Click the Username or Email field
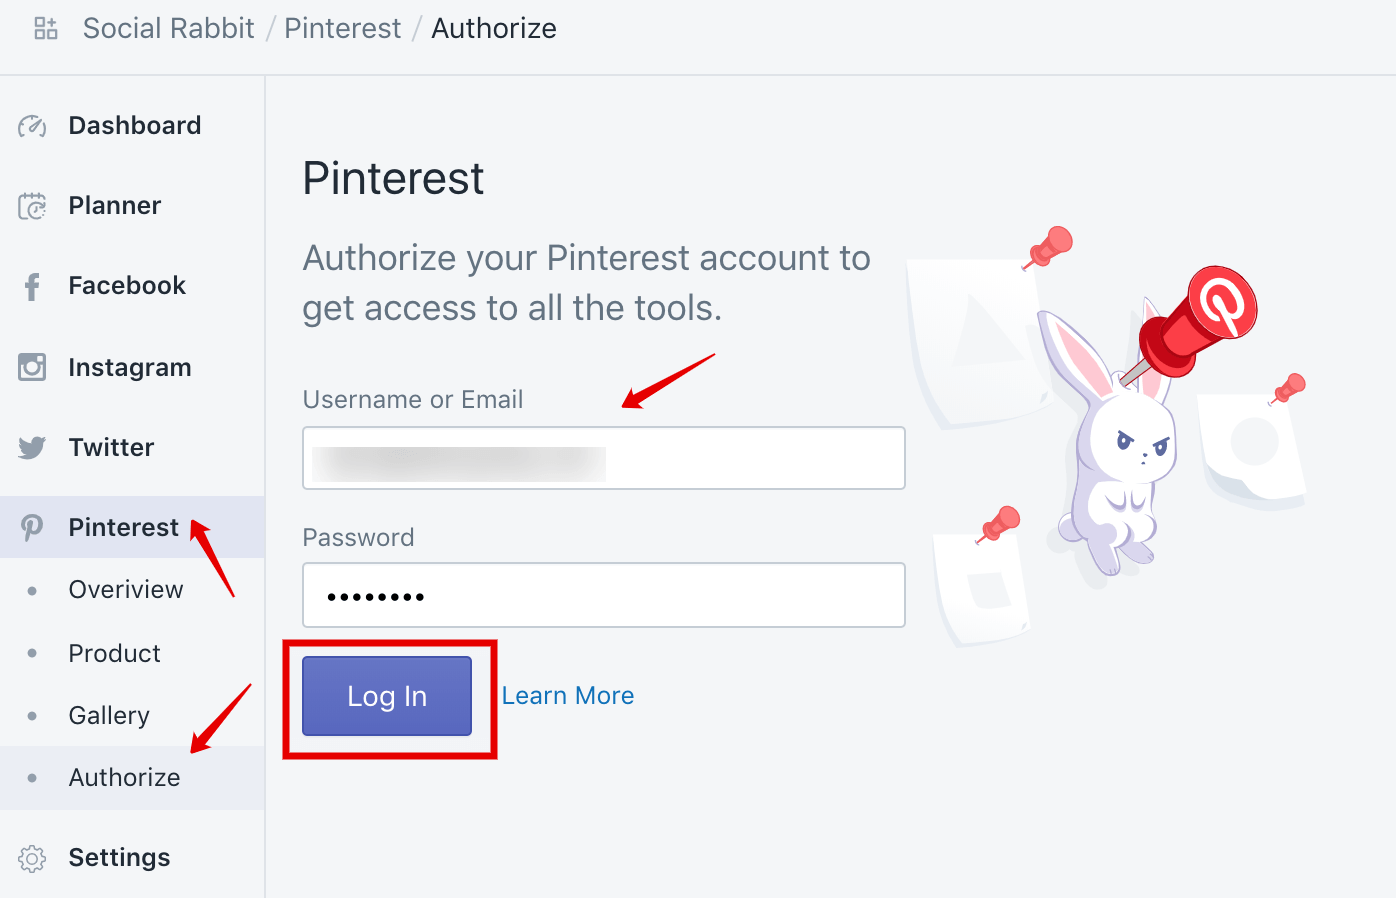 (x=604, y=458)
